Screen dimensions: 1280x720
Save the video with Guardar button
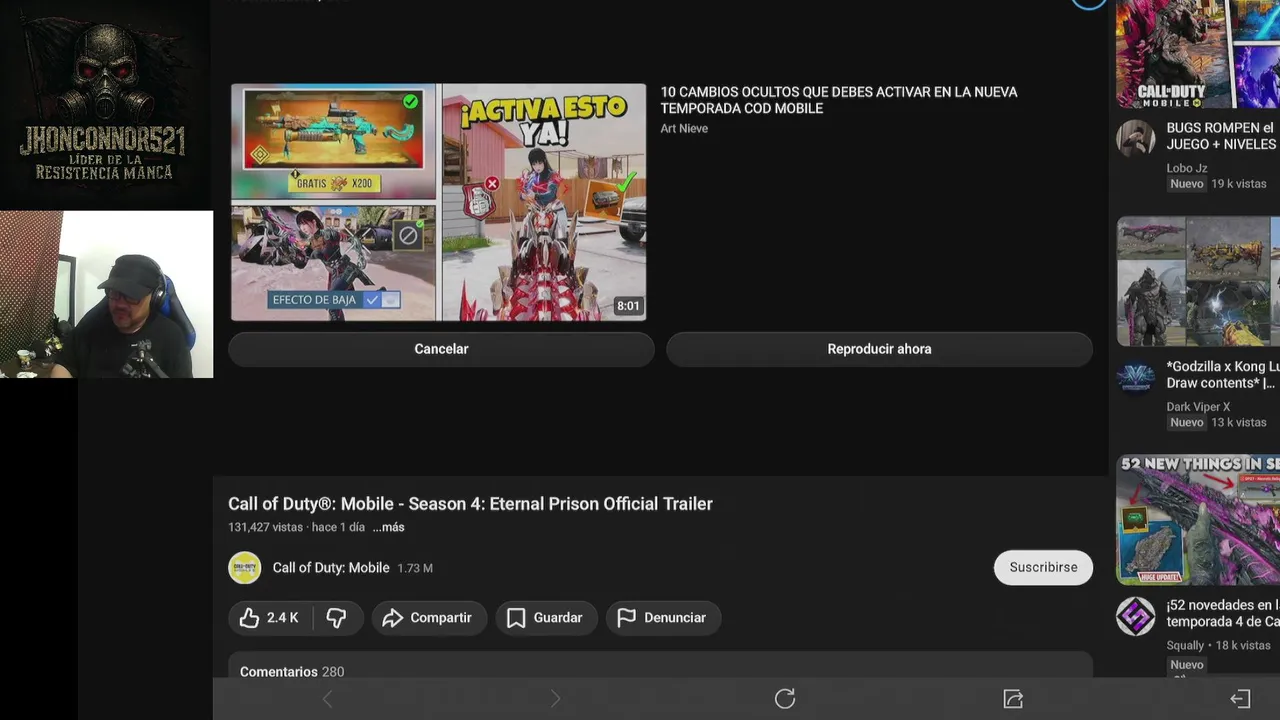pyautogui.click(x=545, y=618)
